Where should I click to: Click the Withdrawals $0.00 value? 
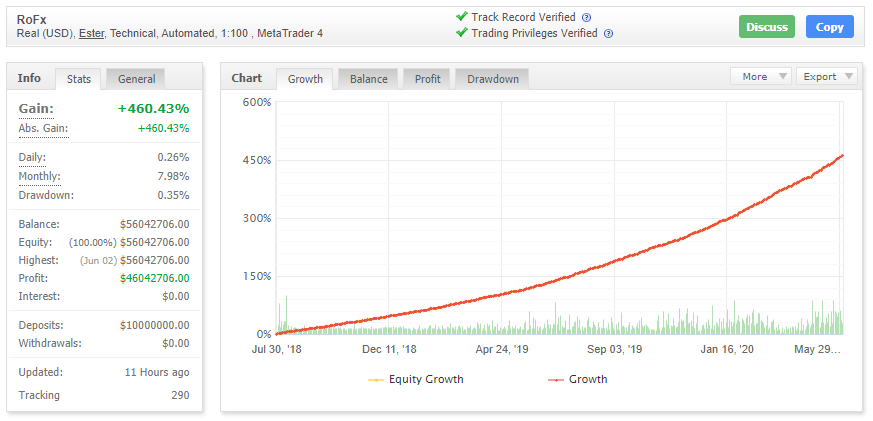[175, 343]
